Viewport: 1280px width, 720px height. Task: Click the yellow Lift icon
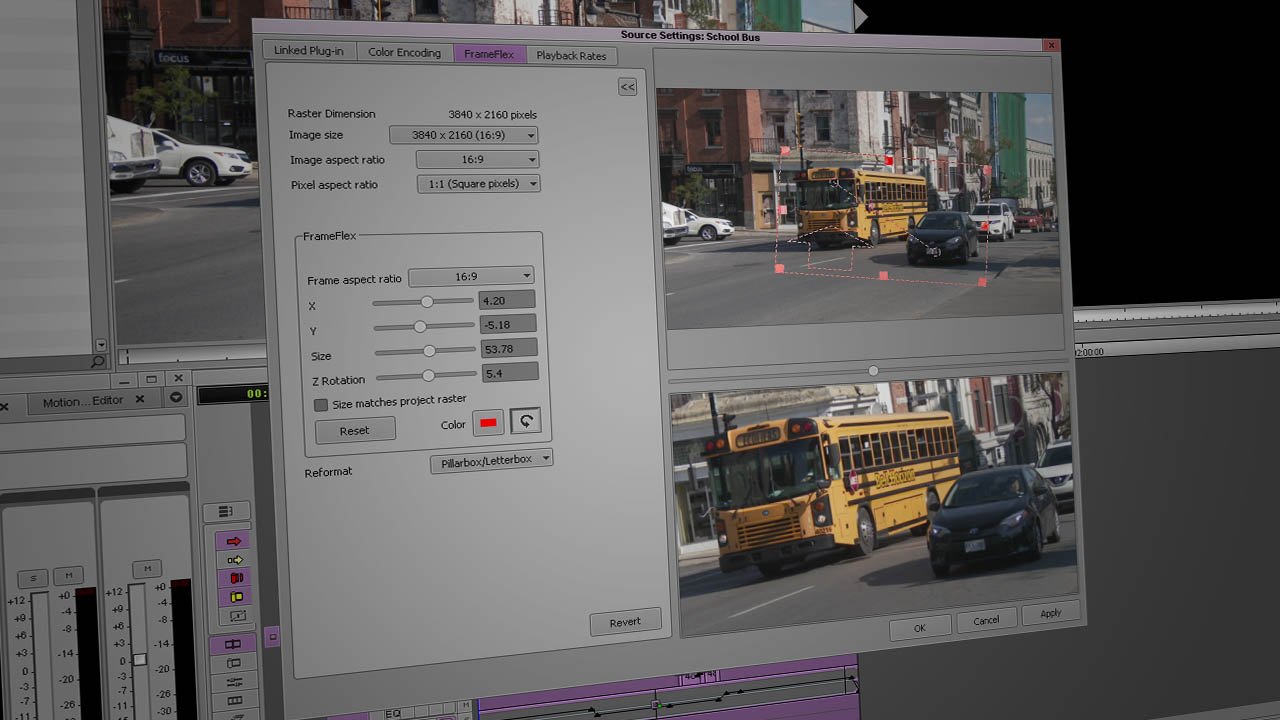click(x=235, y=596)
